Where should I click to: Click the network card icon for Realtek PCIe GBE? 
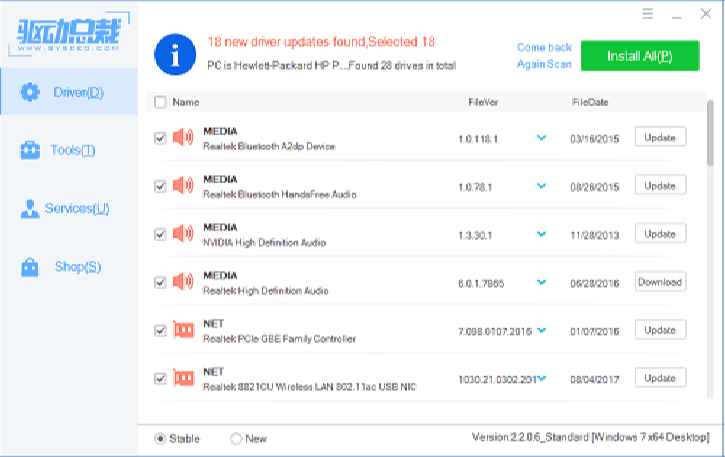point(183,331)
